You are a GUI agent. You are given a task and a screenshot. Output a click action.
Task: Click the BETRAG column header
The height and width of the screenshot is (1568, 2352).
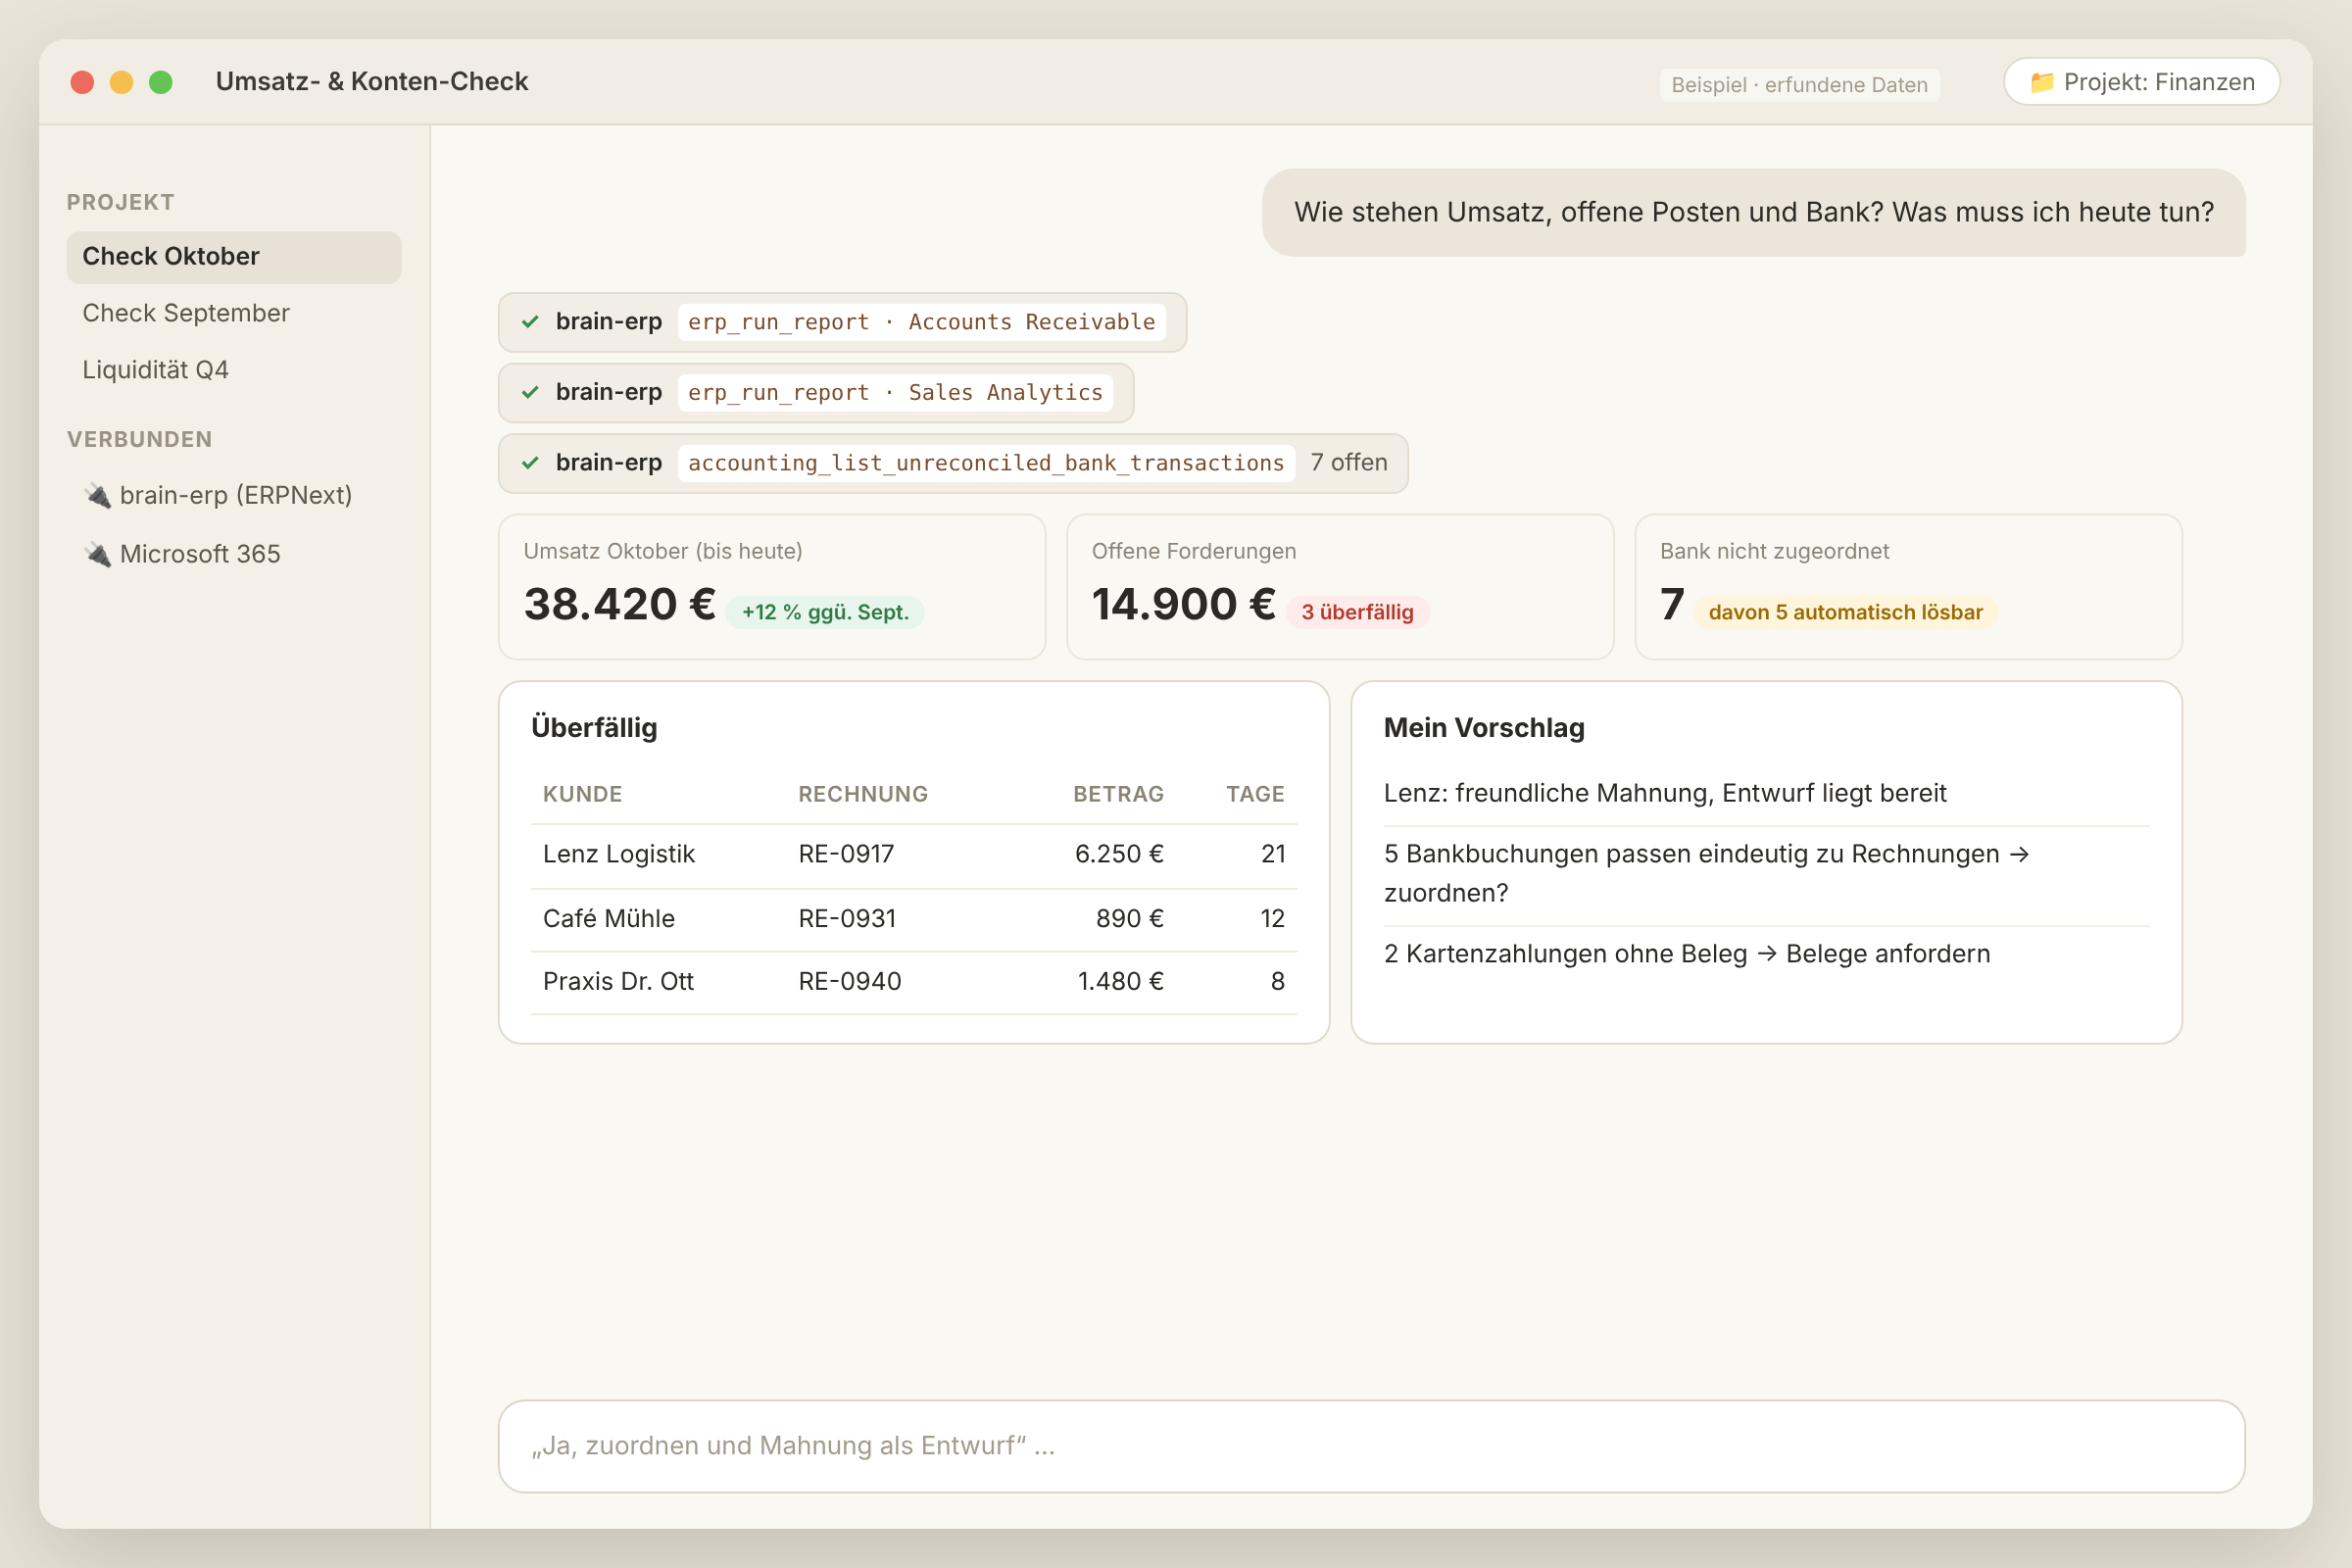1118,794
